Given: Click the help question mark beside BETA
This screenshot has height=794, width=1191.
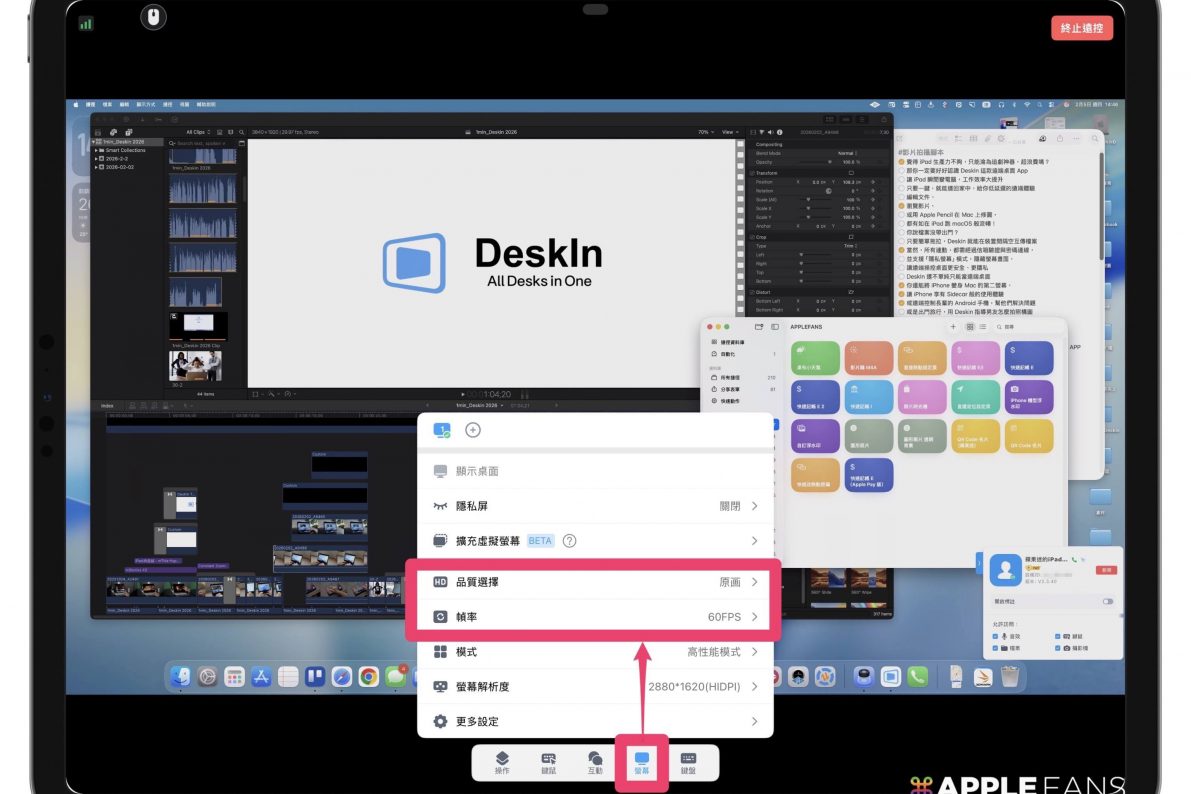Looking at the screenshot, I should pyautogui.click(x=569, y=541).
